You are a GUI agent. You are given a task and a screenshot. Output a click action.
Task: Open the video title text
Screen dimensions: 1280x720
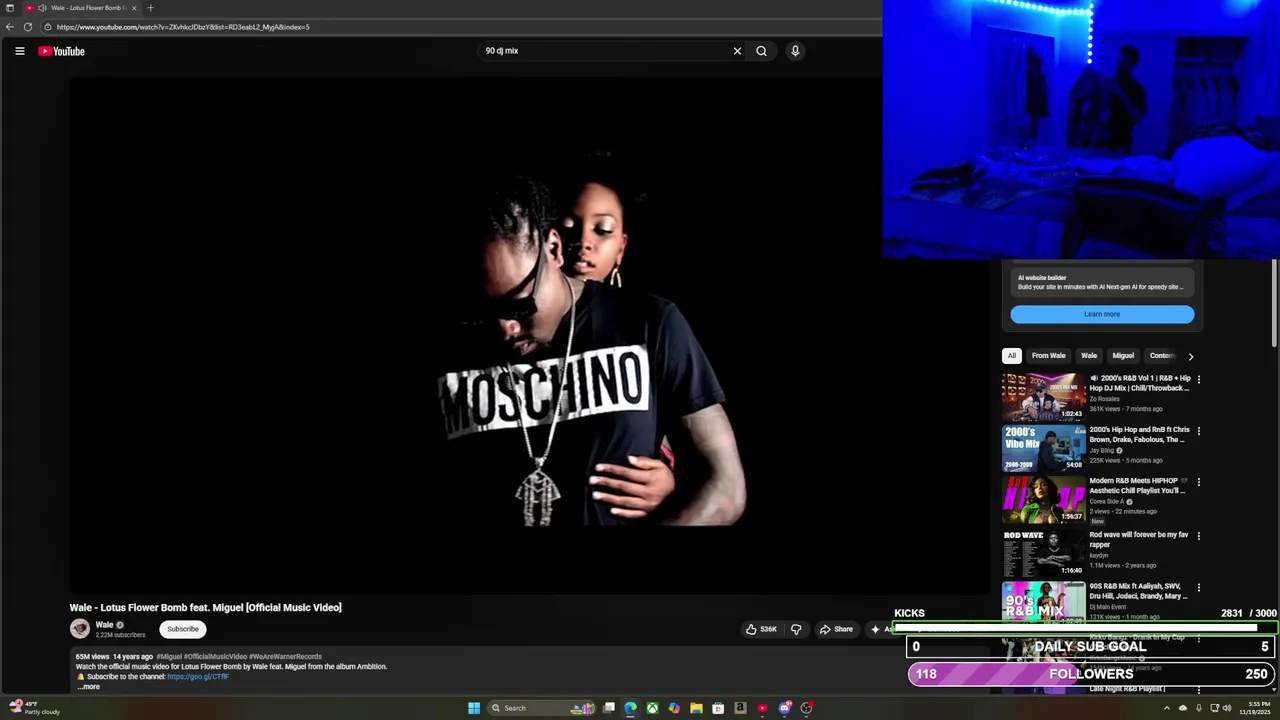(205, 608)
